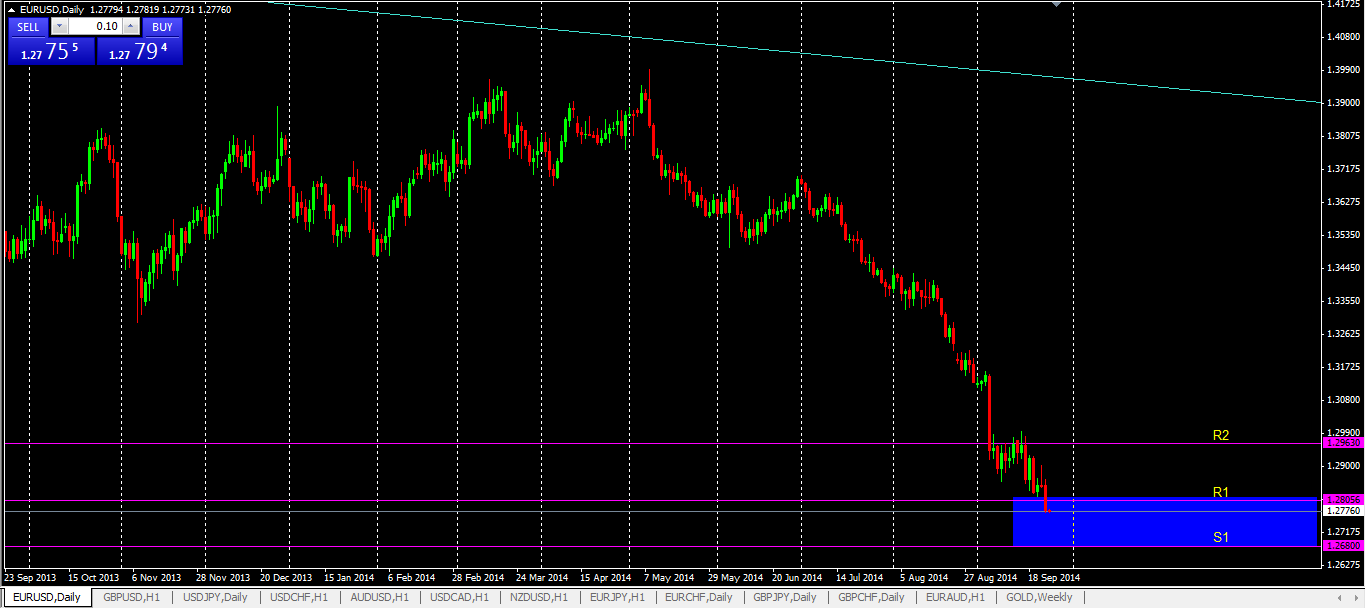
Task: Switch to the NZDUSD,H1 chart tab
Action: pos(540,597)
